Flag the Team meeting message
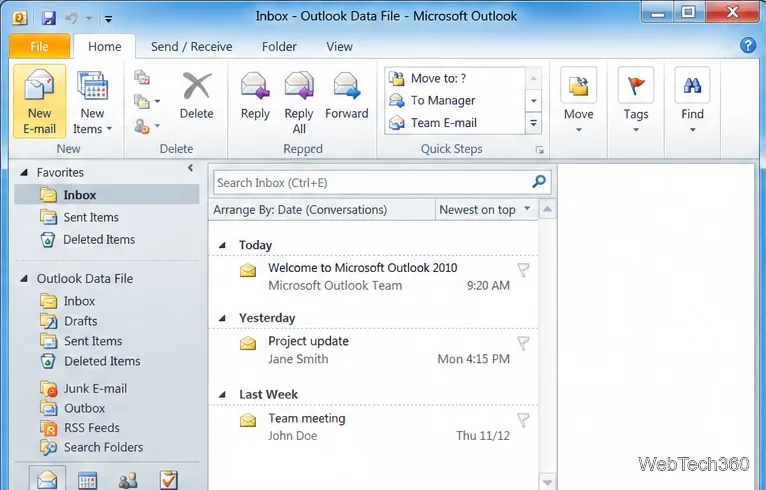This screenshot has width=766, height=490. [523, 420]
